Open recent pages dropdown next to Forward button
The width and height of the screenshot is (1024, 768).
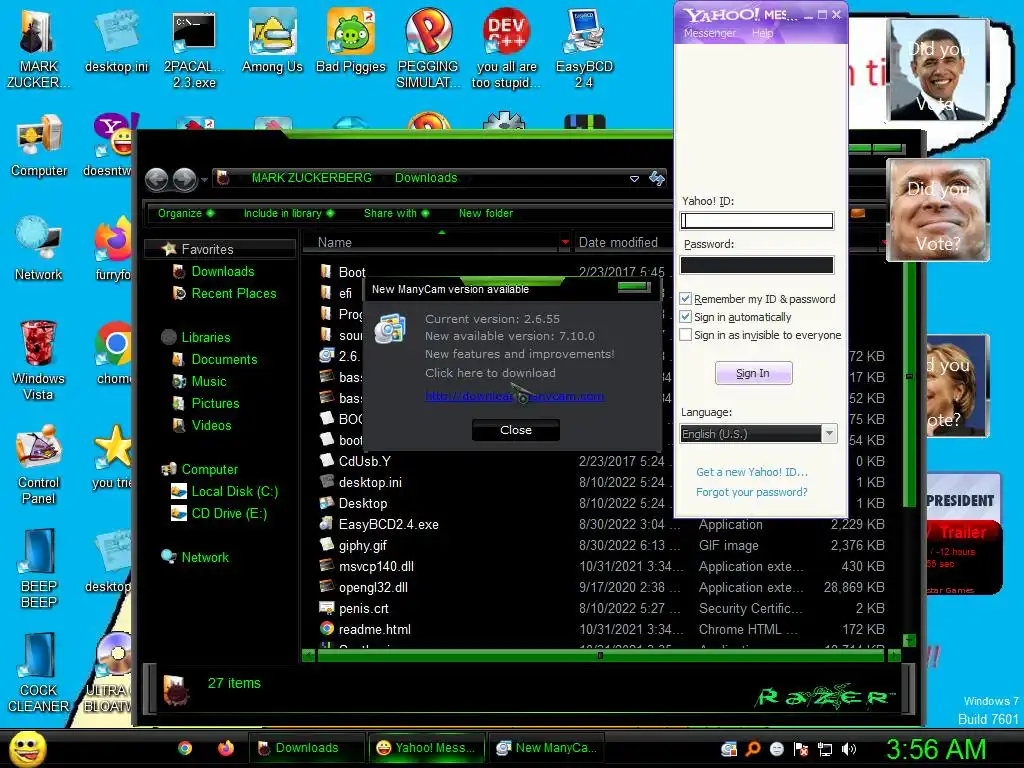pos(204,180)
